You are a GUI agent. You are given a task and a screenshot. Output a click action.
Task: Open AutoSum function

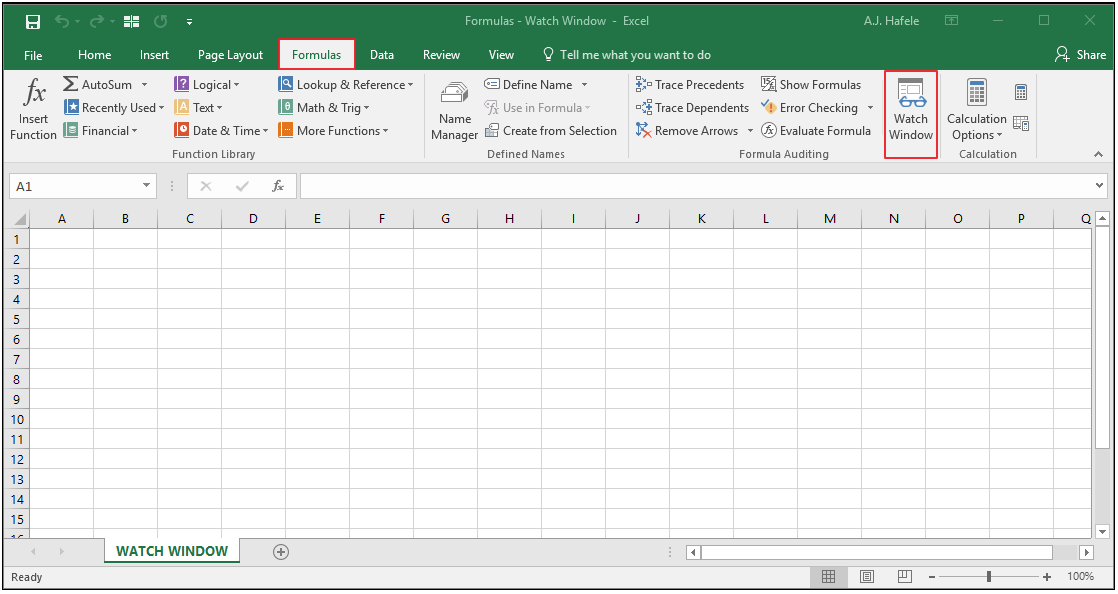tap(98, 84)
